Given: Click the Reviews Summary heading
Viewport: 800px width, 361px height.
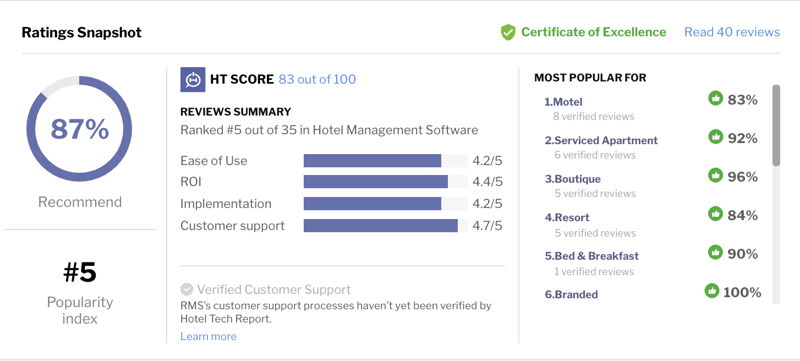Looking at the screenshot, I should [x=235, y=112].
